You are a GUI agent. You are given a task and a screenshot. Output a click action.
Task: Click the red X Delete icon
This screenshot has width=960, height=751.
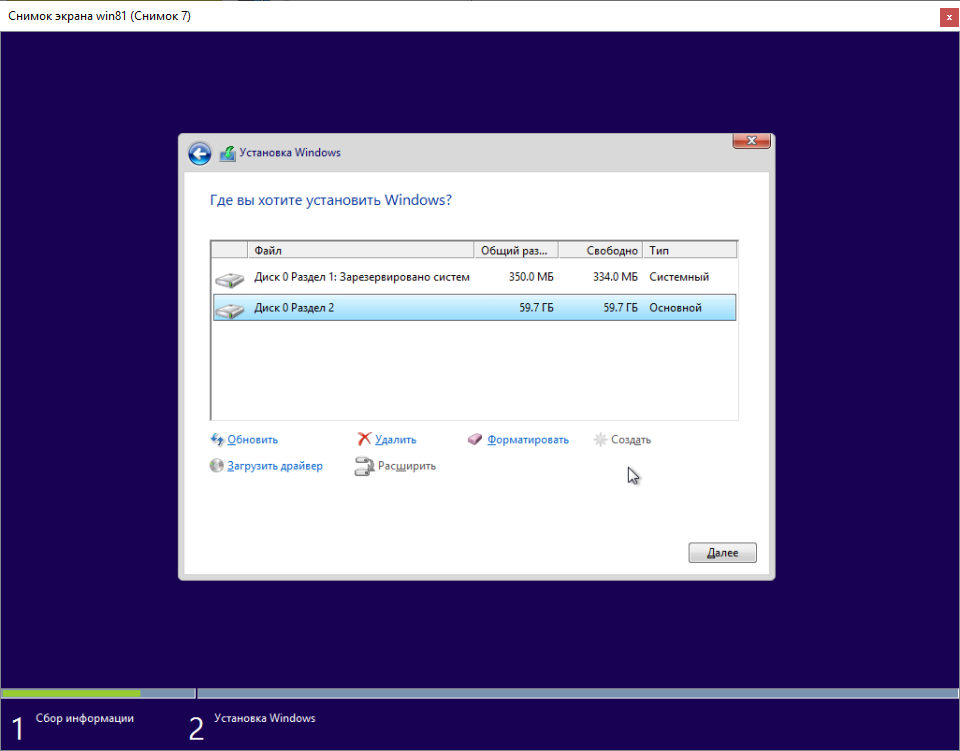pyautogui.click(x=364, y=439)
